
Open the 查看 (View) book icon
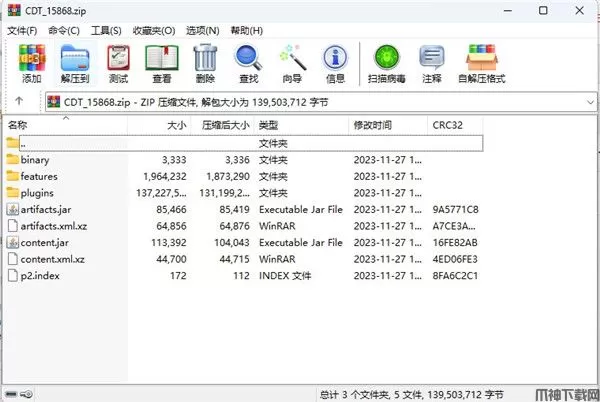click(x=162, y=58)
